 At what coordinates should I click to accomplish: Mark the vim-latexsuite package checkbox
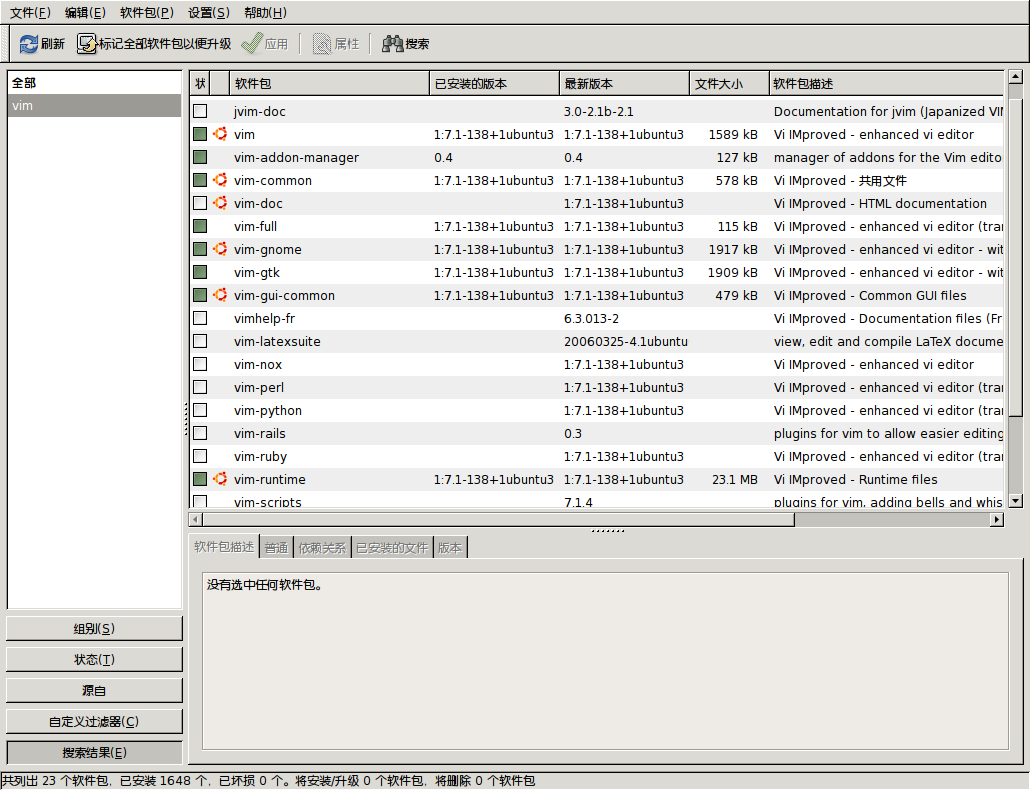tap(200, 341)
